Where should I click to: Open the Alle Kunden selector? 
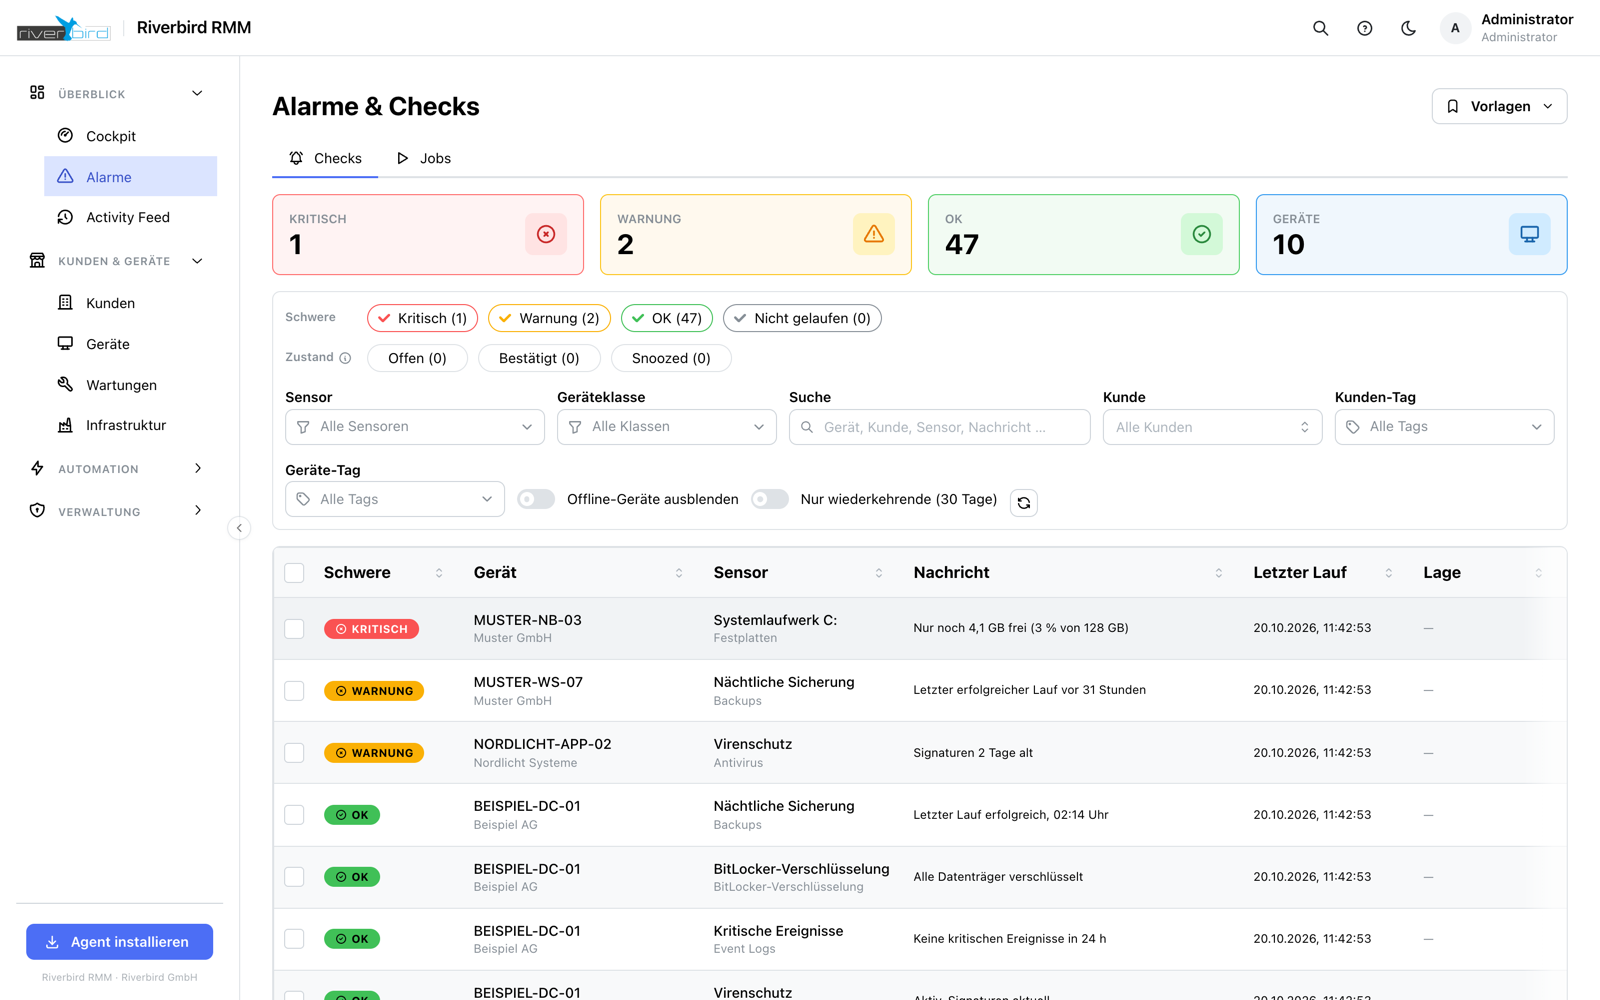point(1213,427)
